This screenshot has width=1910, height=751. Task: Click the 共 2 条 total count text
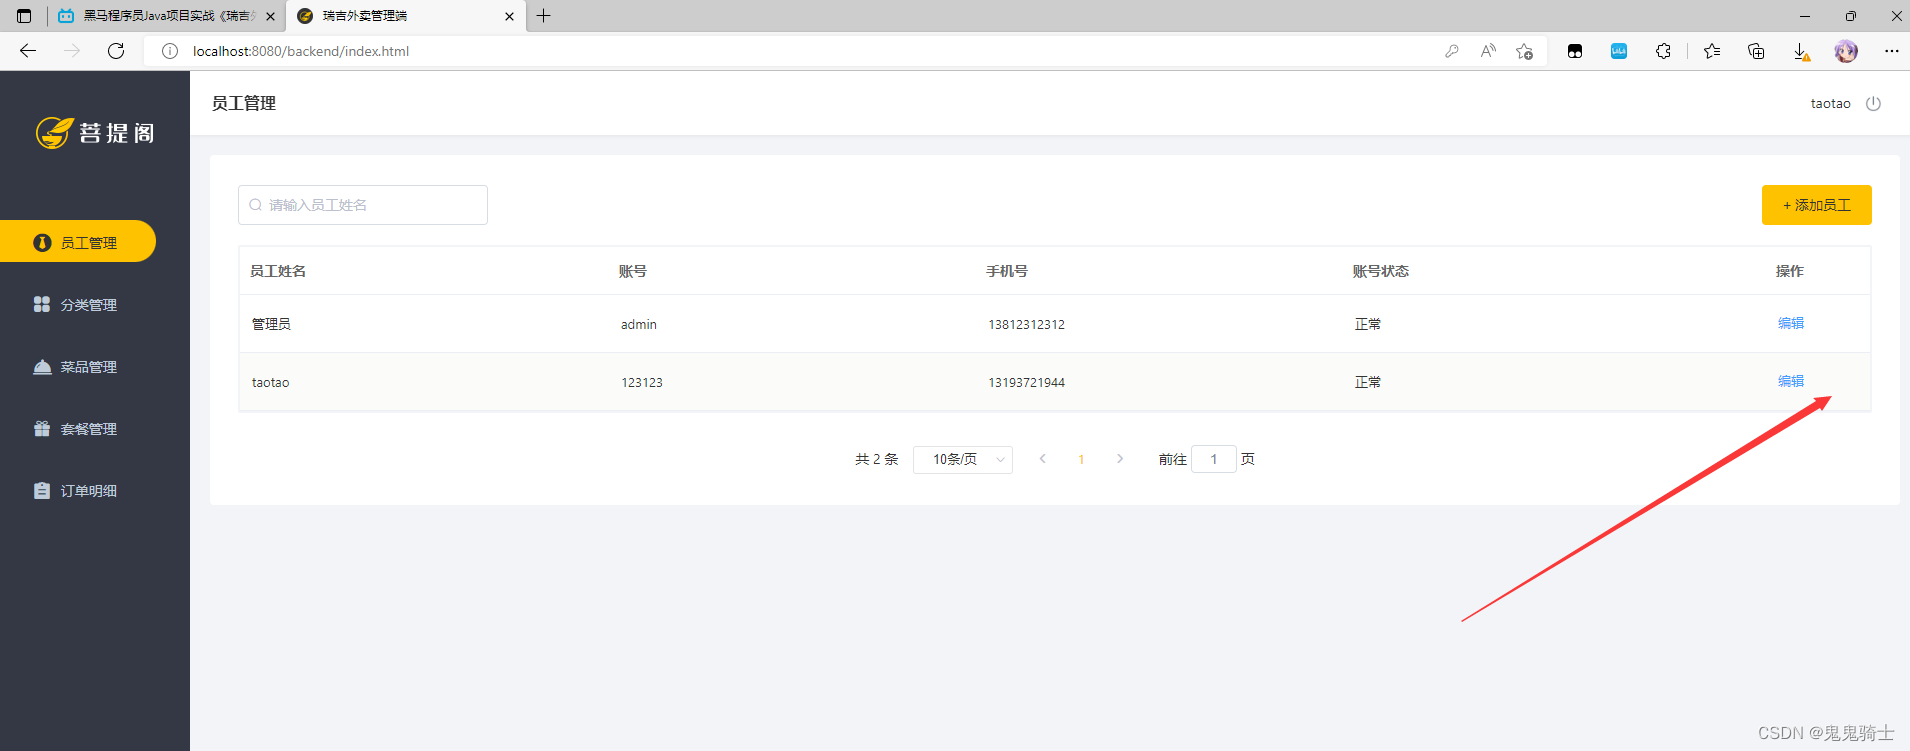877,459
